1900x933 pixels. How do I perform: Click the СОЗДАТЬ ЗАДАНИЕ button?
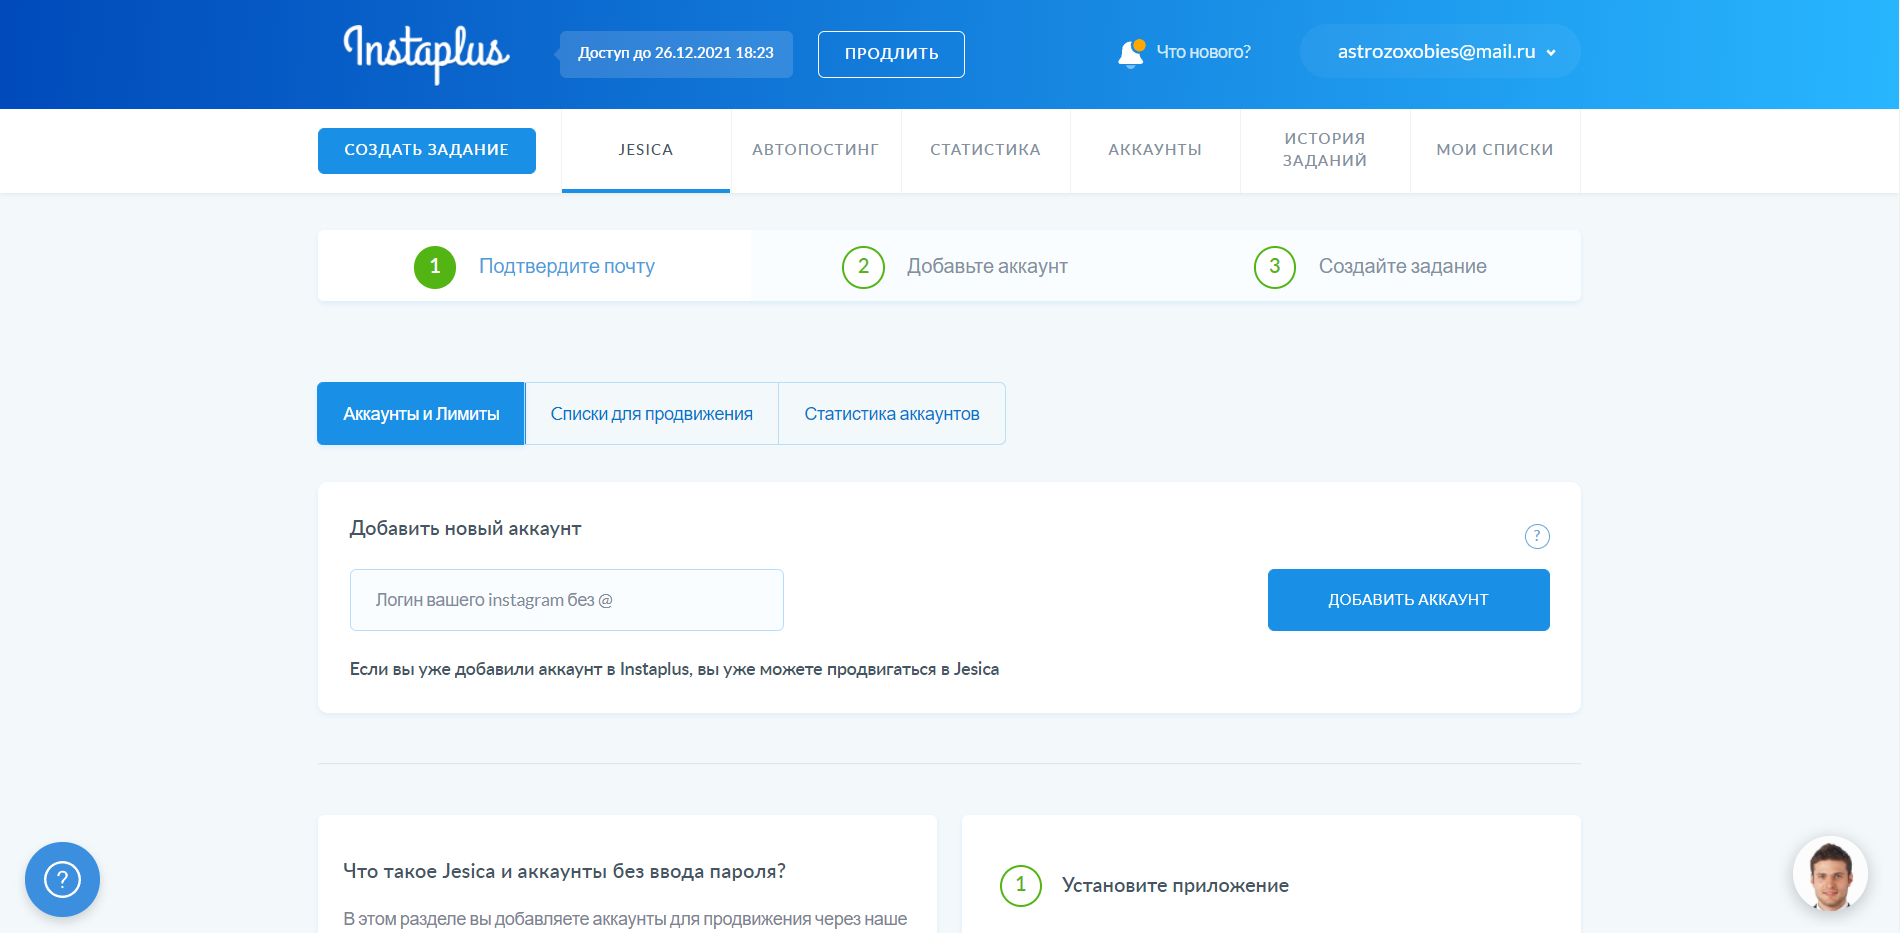tap(427, 150)
